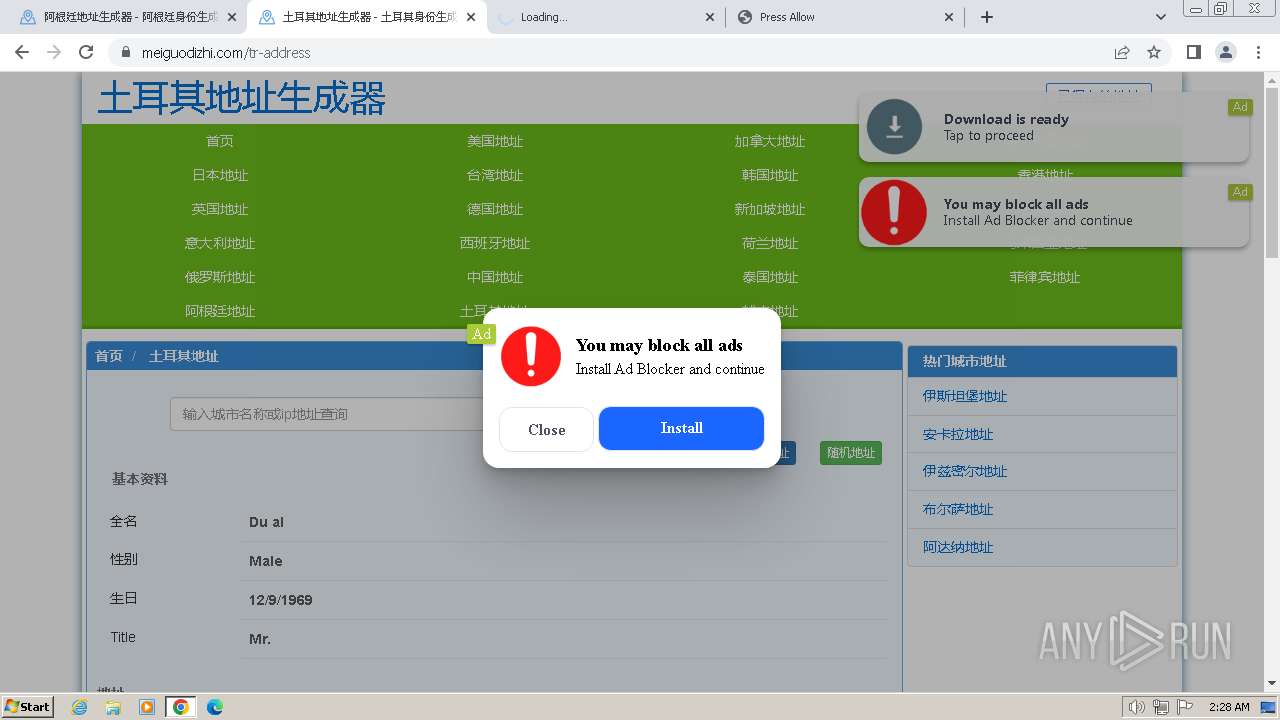The width and height of the screenshot is (1280, 720).
Task: Open 伊兹密尔地址 in popular cities
Action: (x=965, y=471)
